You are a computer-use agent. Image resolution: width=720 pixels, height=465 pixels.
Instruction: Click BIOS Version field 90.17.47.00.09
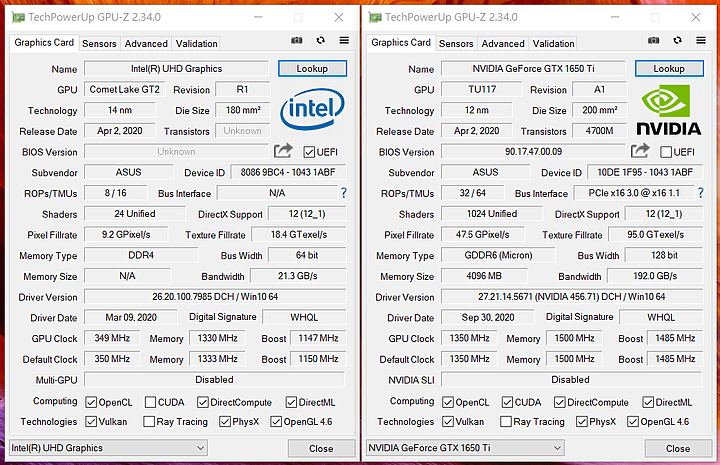[533, 151]
